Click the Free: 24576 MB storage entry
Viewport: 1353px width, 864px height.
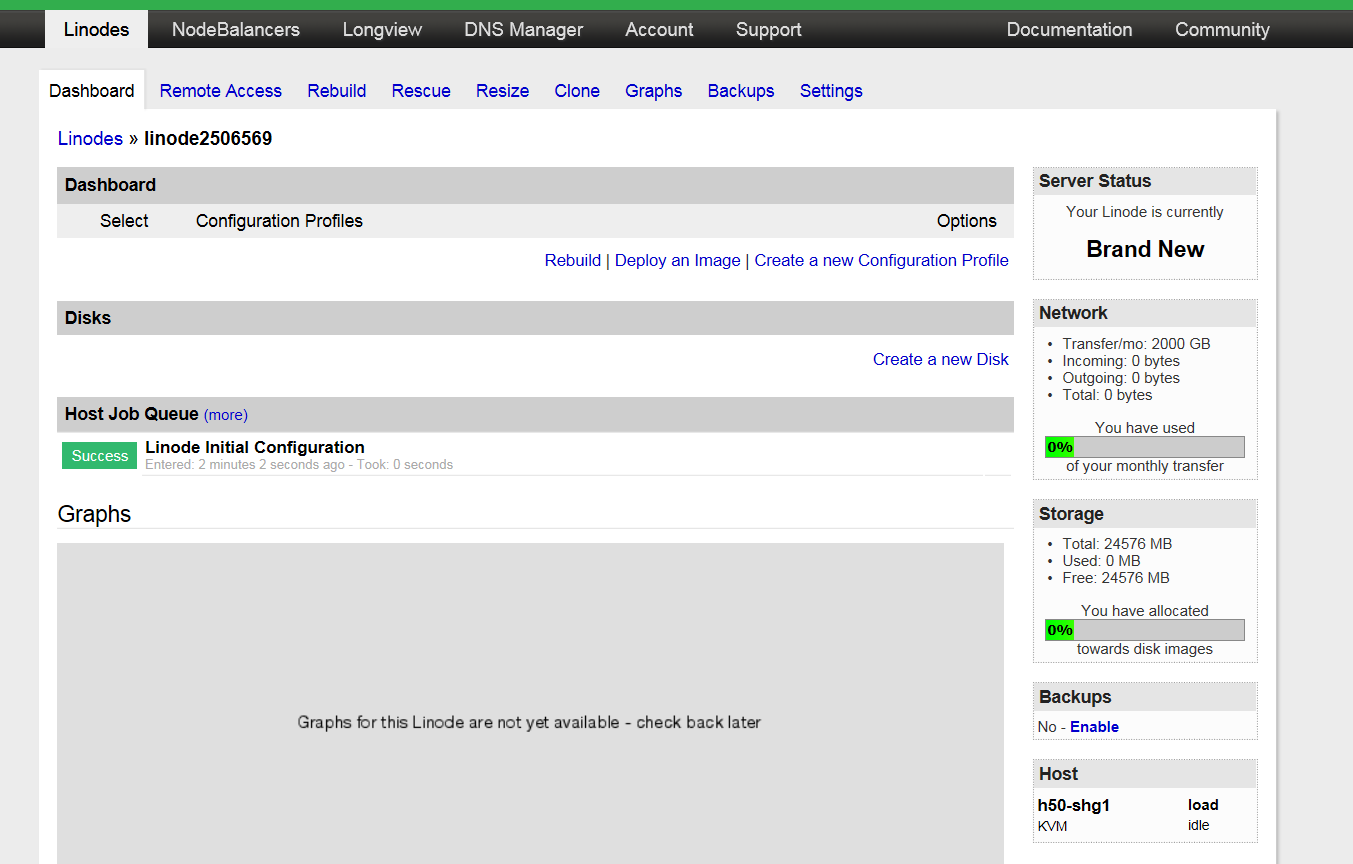click(1116, 578)
